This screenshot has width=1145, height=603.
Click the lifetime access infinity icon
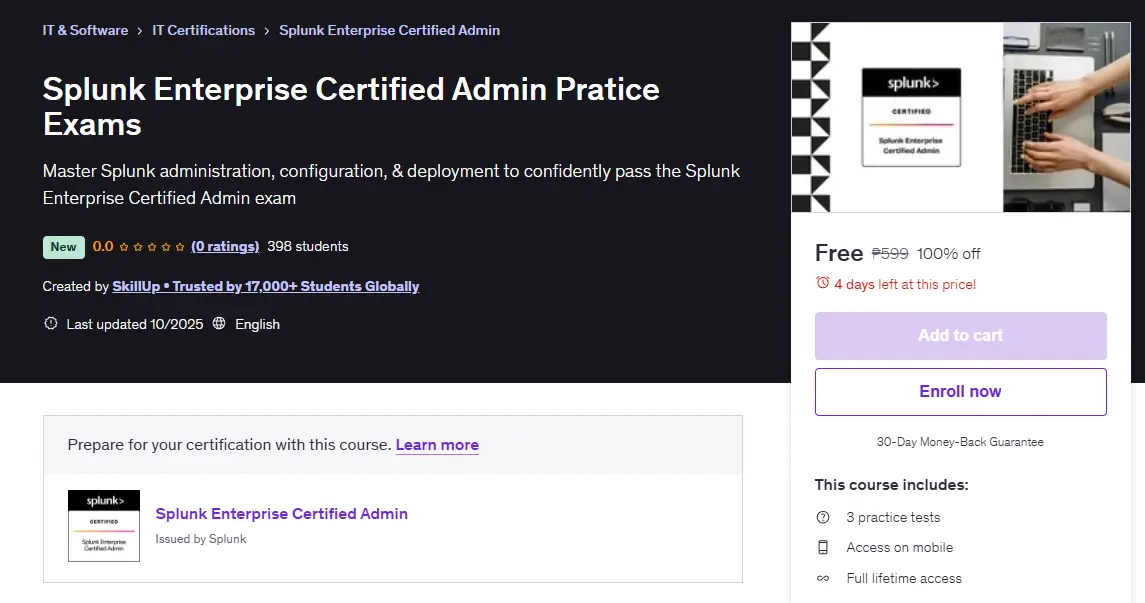(823, 578)
